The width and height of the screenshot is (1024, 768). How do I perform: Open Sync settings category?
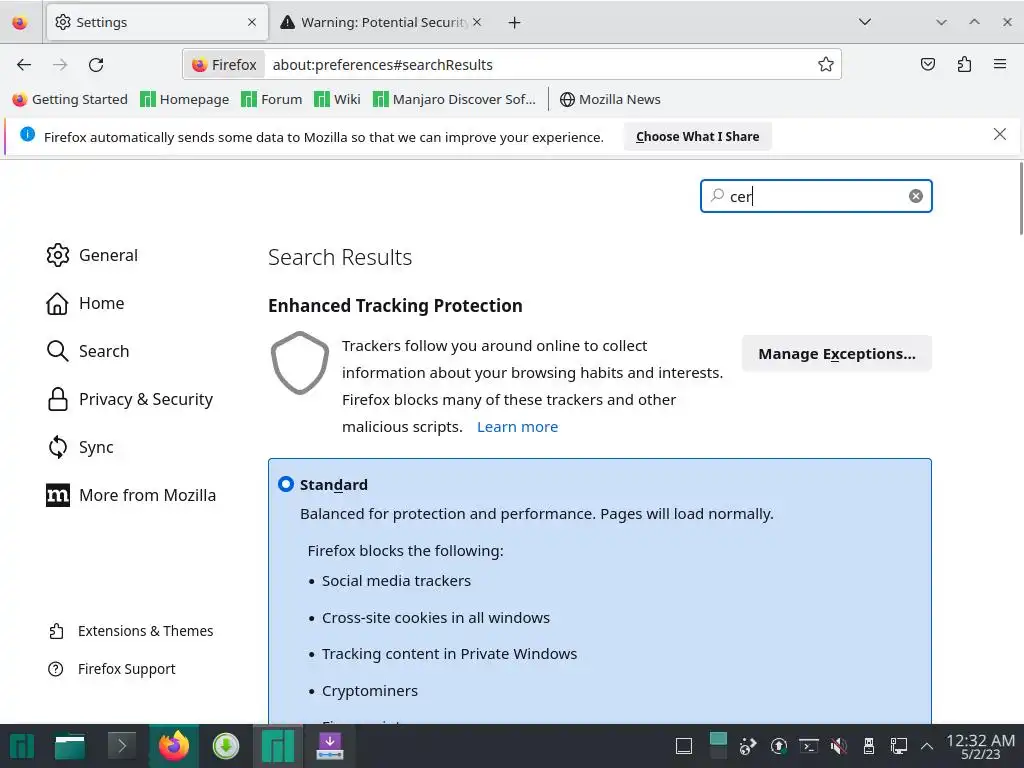click(80, 447)
